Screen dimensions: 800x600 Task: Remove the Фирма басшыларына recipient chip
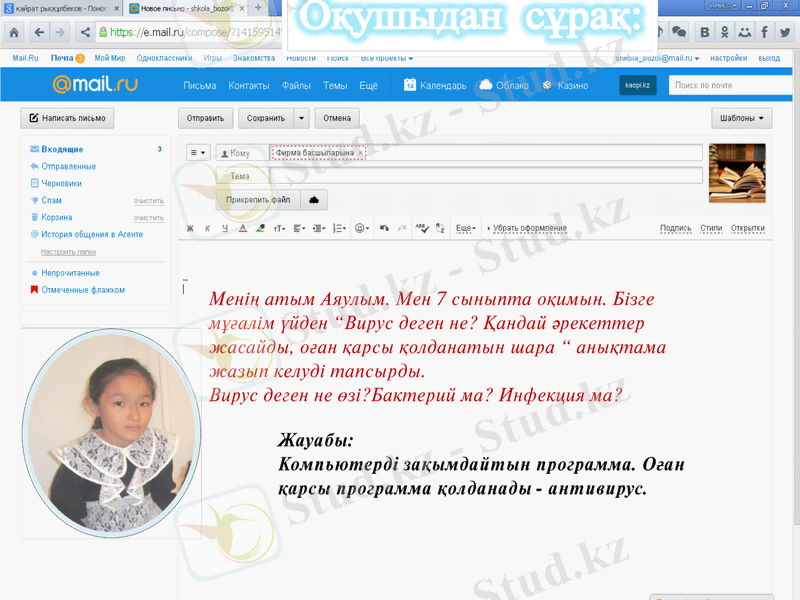tap(360, 153)
